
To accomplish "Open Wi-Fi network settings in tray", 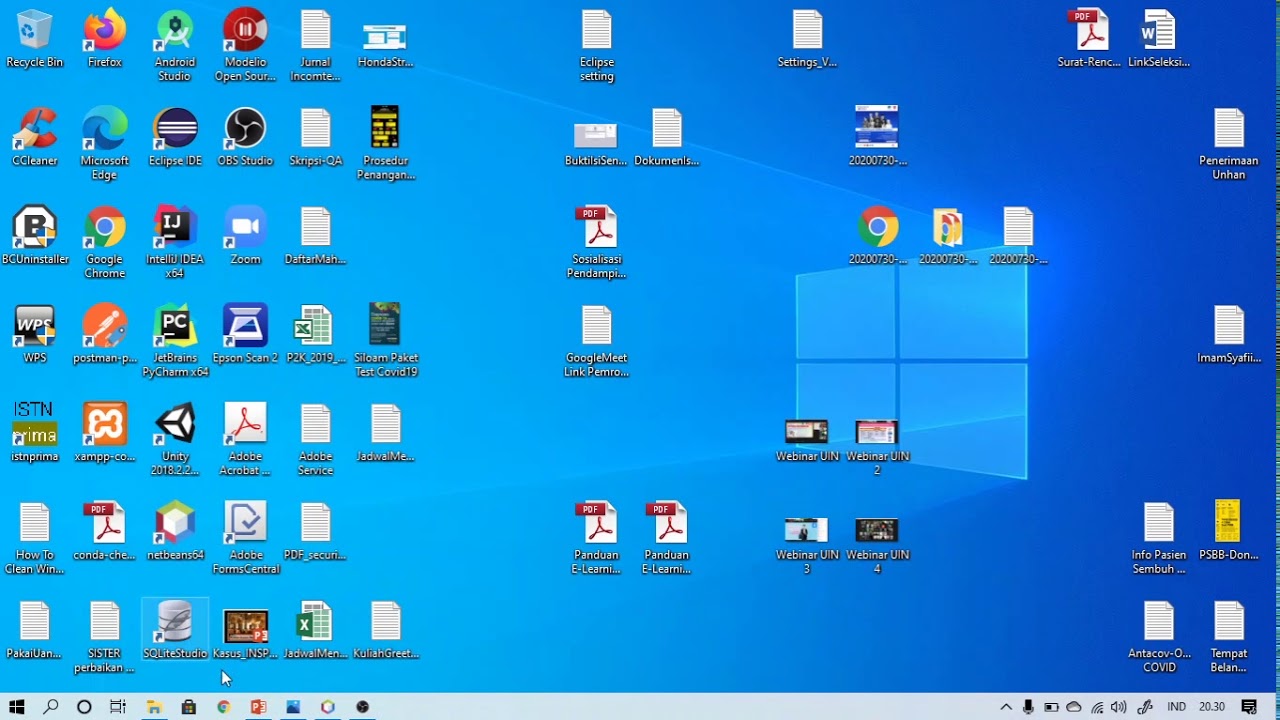I will (x=1097, y=707).
